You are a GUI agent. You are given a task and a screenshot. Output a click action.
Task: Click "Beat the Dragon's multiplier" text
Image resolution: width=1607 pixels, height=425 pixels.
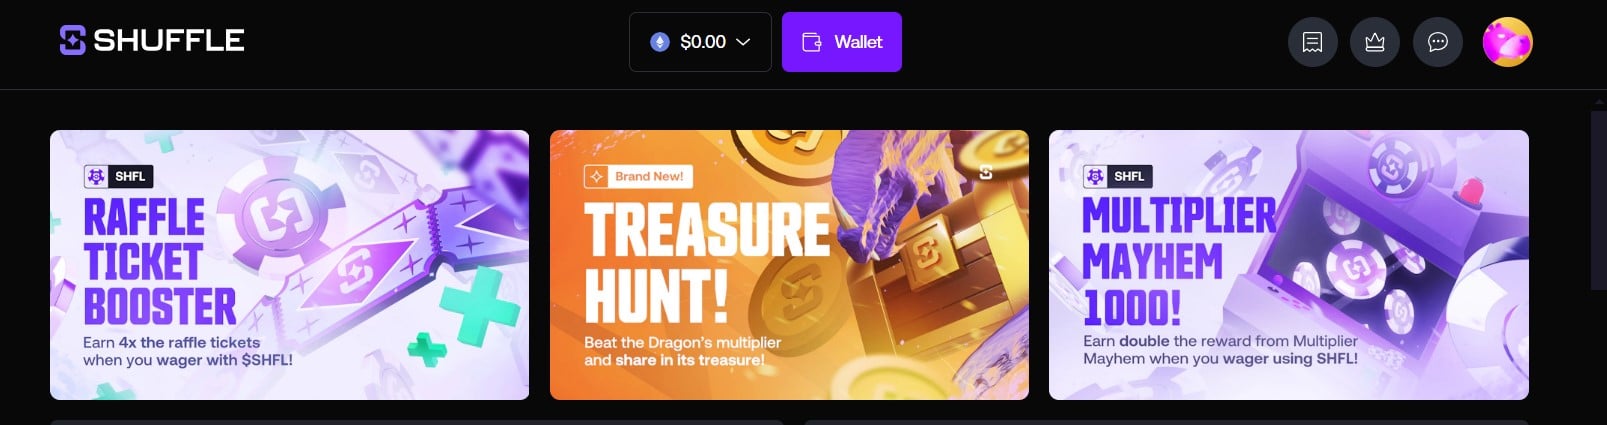pos(682,342)
